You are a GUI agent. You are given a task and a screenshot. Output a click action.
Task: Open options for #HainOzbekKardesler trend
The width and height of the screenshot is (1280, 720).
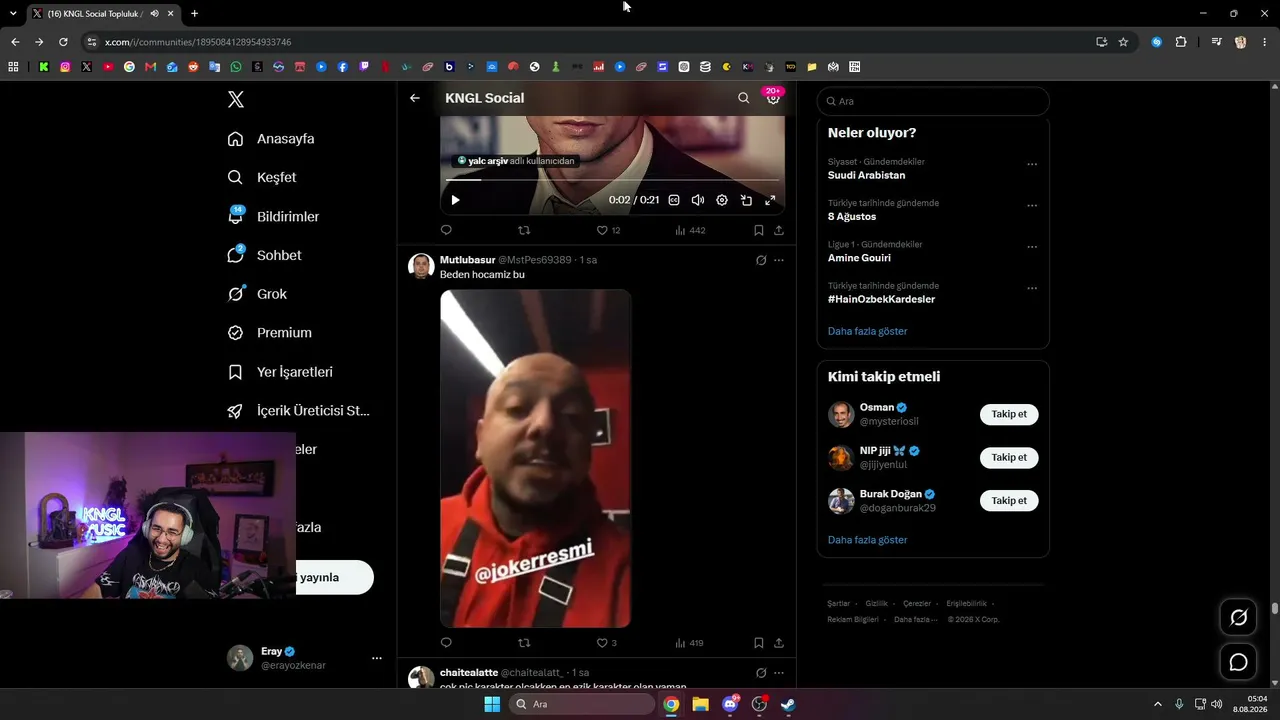1032,288
